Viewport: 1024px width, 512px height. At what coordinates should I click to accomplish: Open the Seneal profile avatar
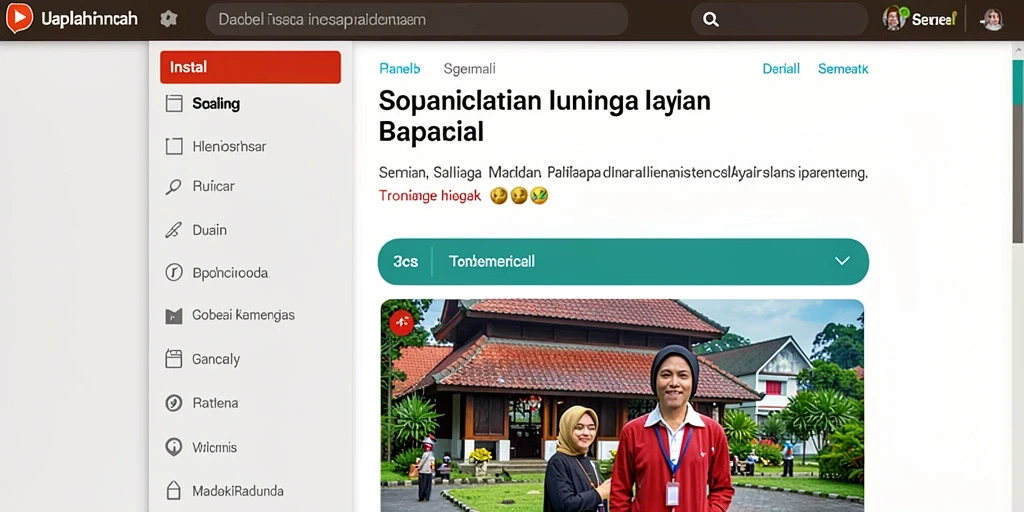(893, 19)
